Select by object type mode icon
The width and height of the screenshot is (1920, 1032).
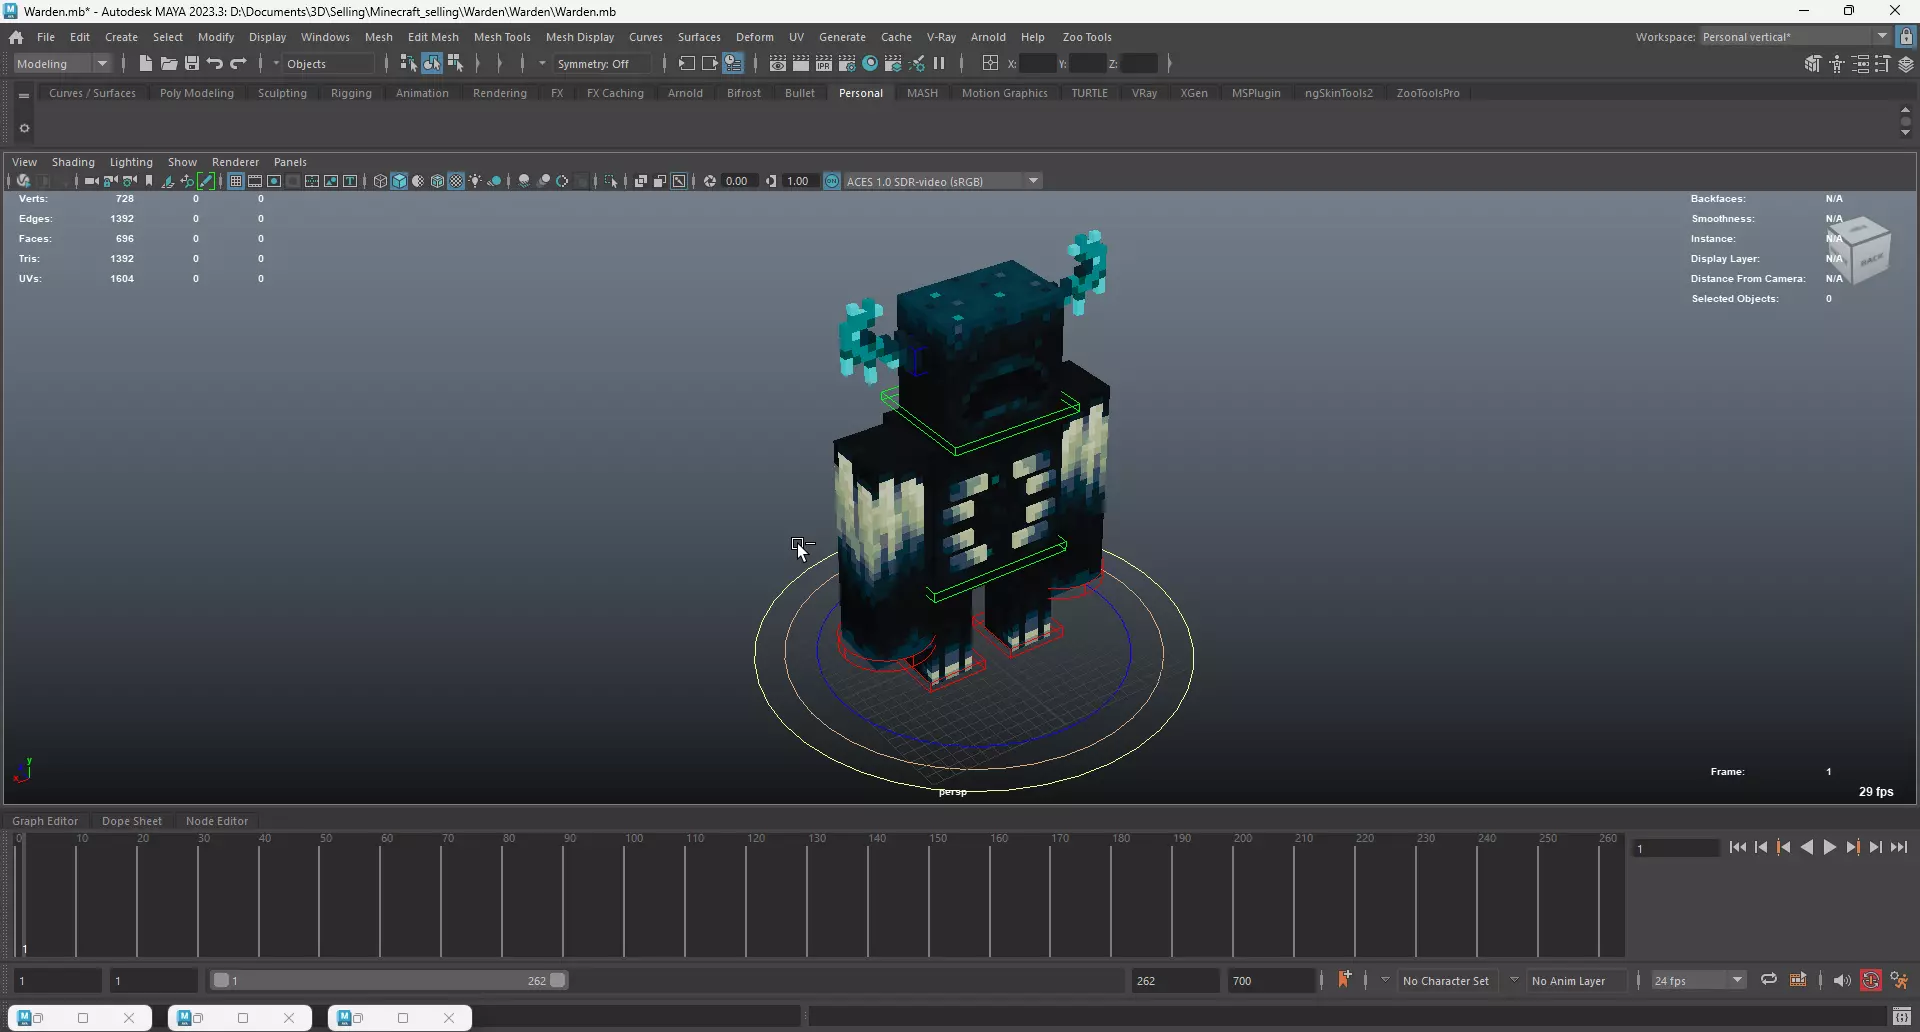[432, 64]
